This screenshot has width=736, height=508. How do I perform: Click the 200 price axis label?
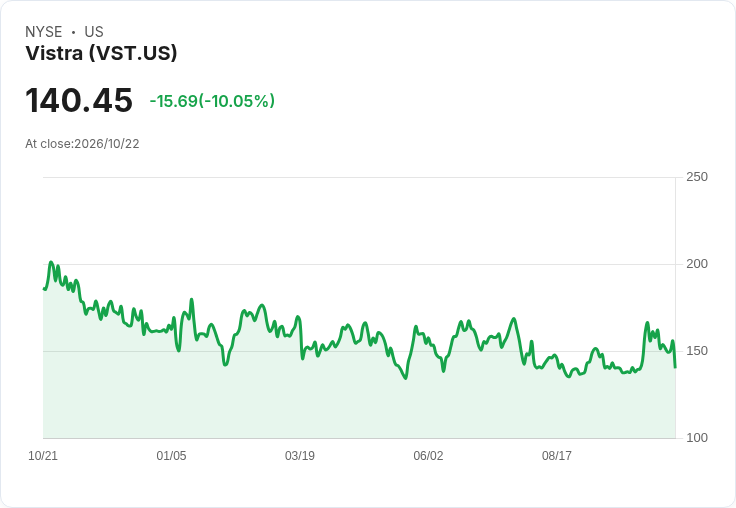697,264
